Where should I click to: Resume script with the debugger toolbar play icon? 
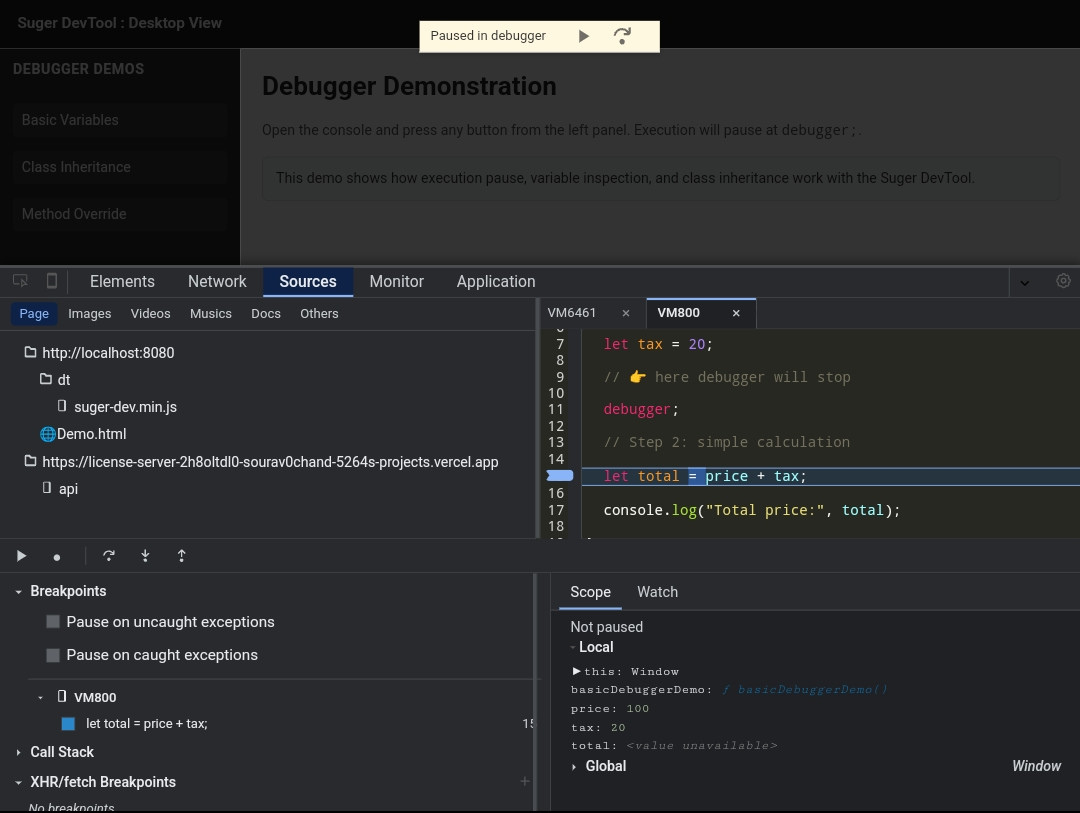click(21, 556)
